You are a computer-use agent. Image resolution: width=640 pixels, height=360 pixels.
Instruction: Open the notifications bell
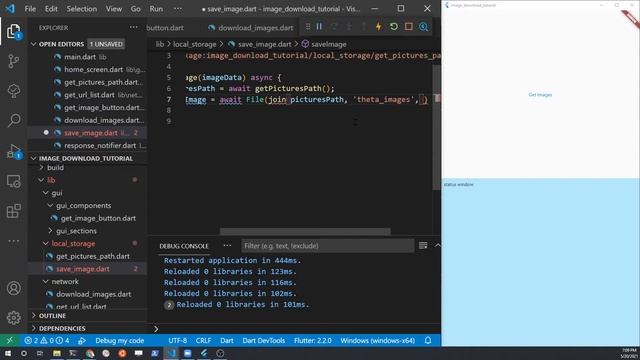[x=428, y=340]
